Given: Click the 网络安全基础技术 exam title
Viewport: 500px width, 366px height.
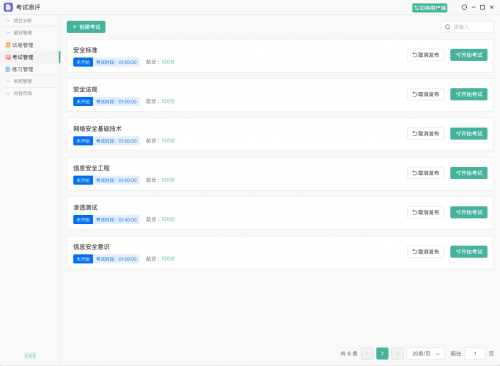Looking at the screenshot, I should coord(97,129).
